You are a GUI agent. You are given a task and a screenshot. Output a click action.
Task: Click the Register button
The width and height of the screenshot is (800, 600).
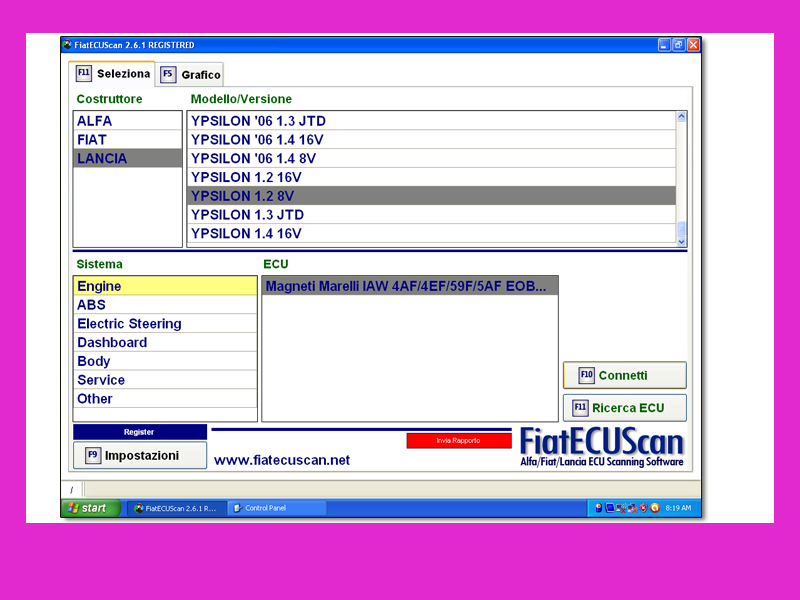point(139,432)
